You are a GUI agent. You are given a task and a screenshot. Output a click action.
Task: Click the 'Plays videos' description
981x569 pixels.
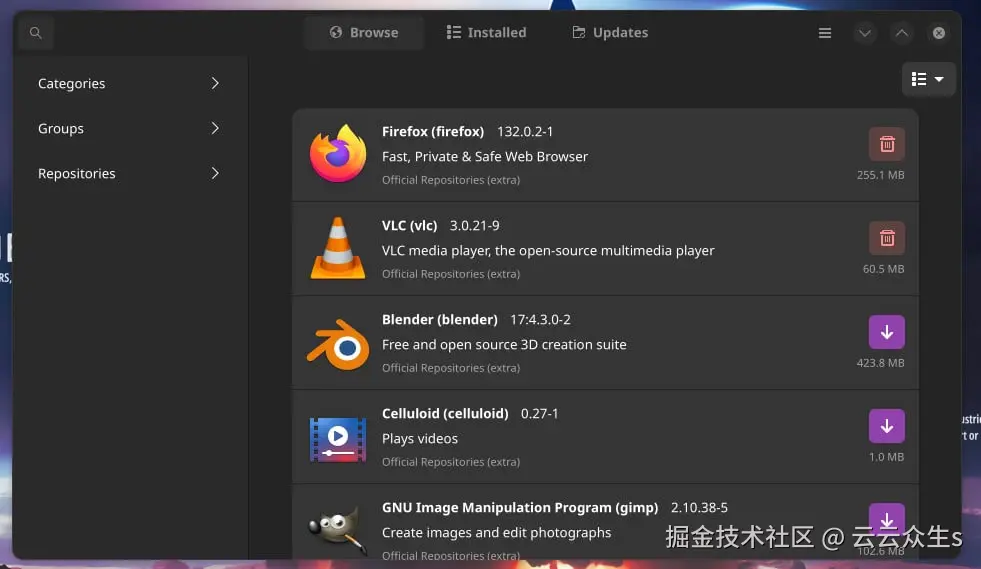(420, 438)
